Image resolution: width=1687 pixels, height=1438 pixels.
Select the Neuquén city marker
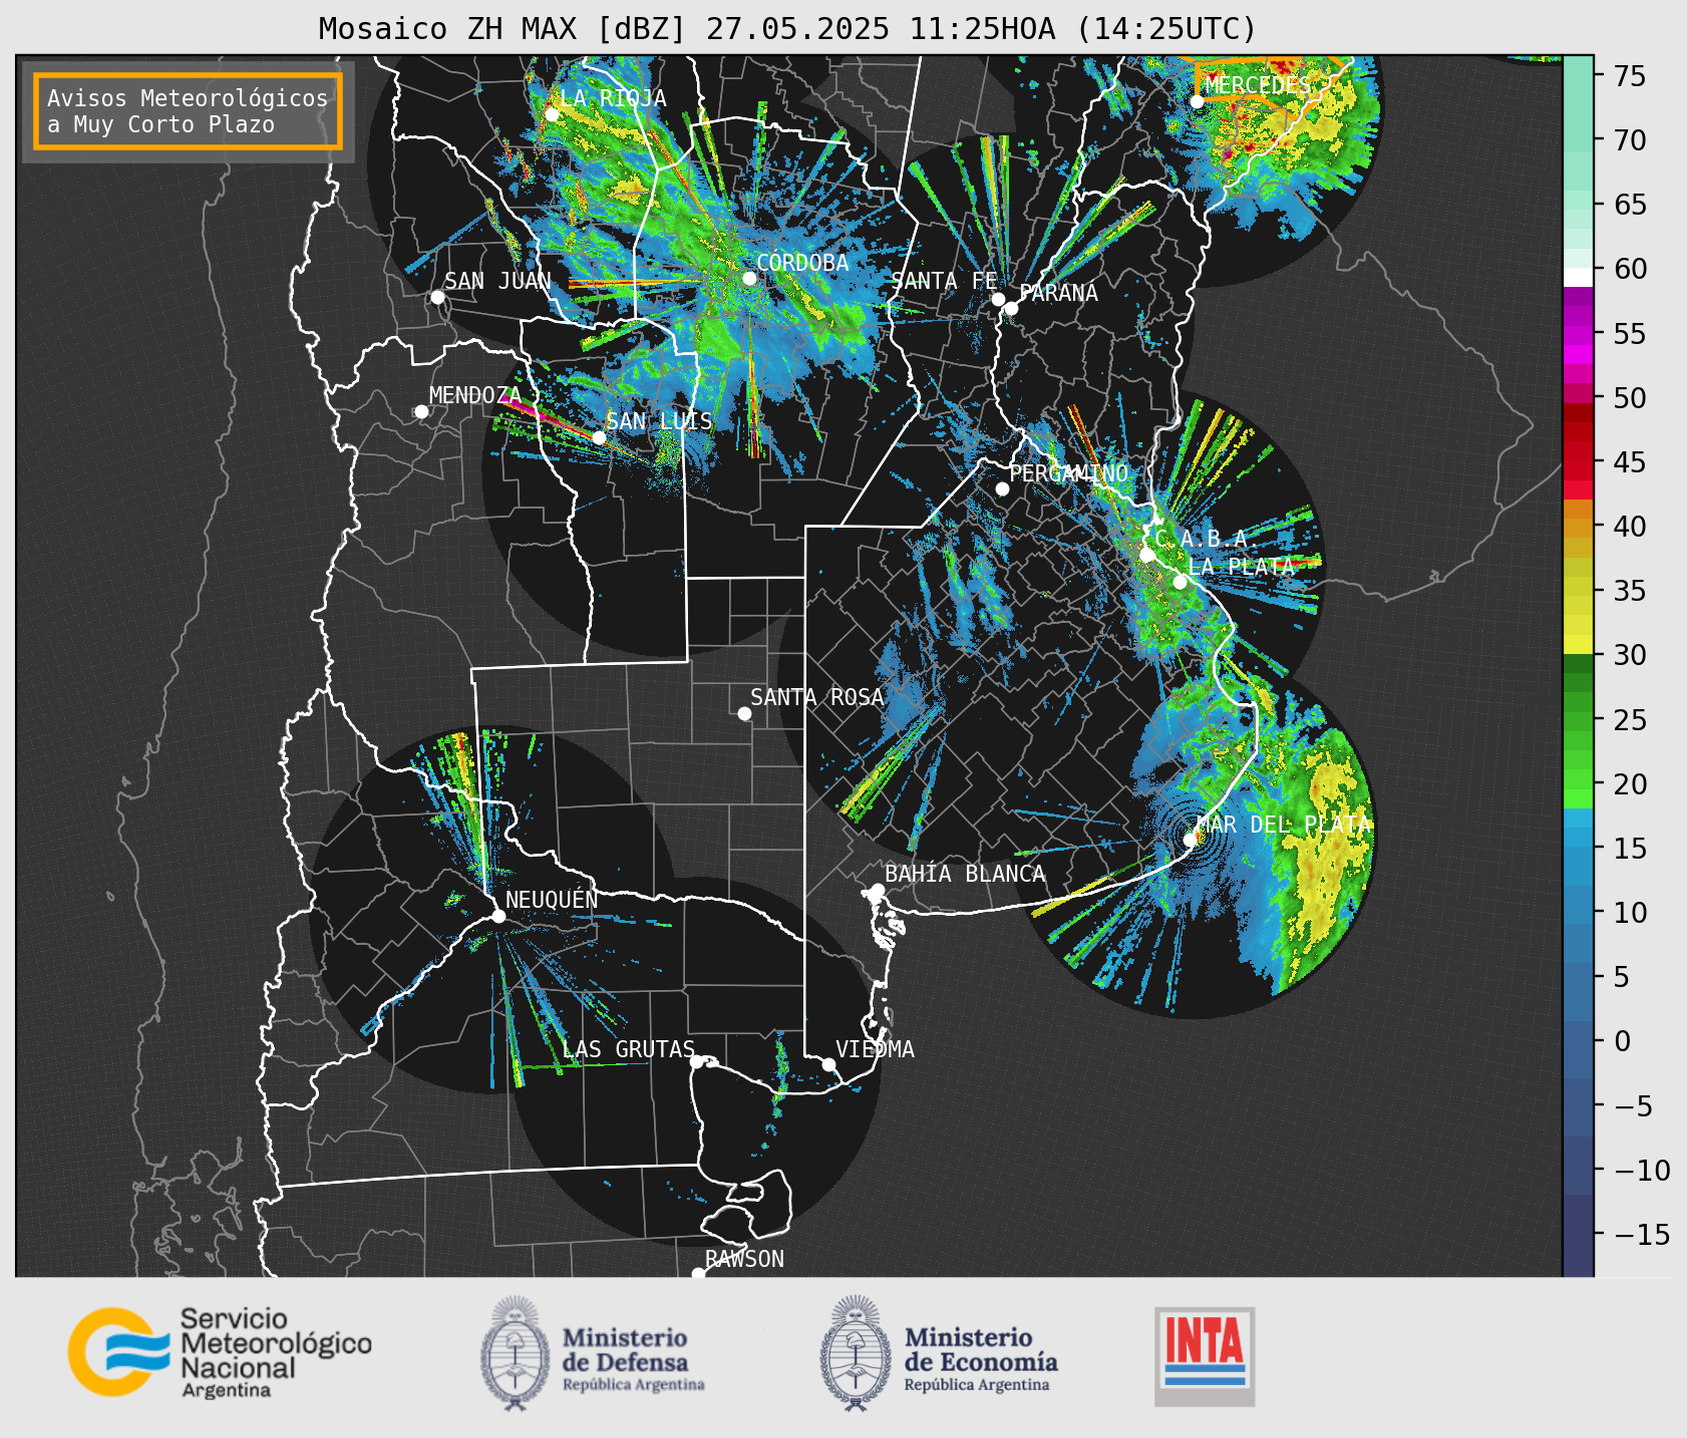(498, 916)
